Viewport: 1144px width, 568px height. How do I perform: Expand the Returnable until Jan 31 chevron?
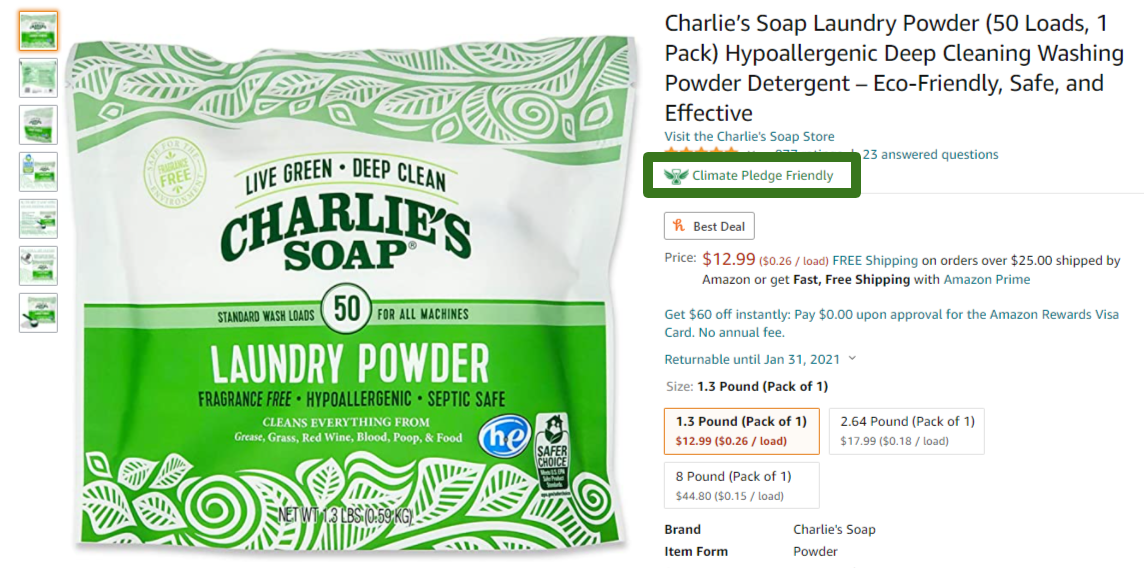tap(852, 359)
